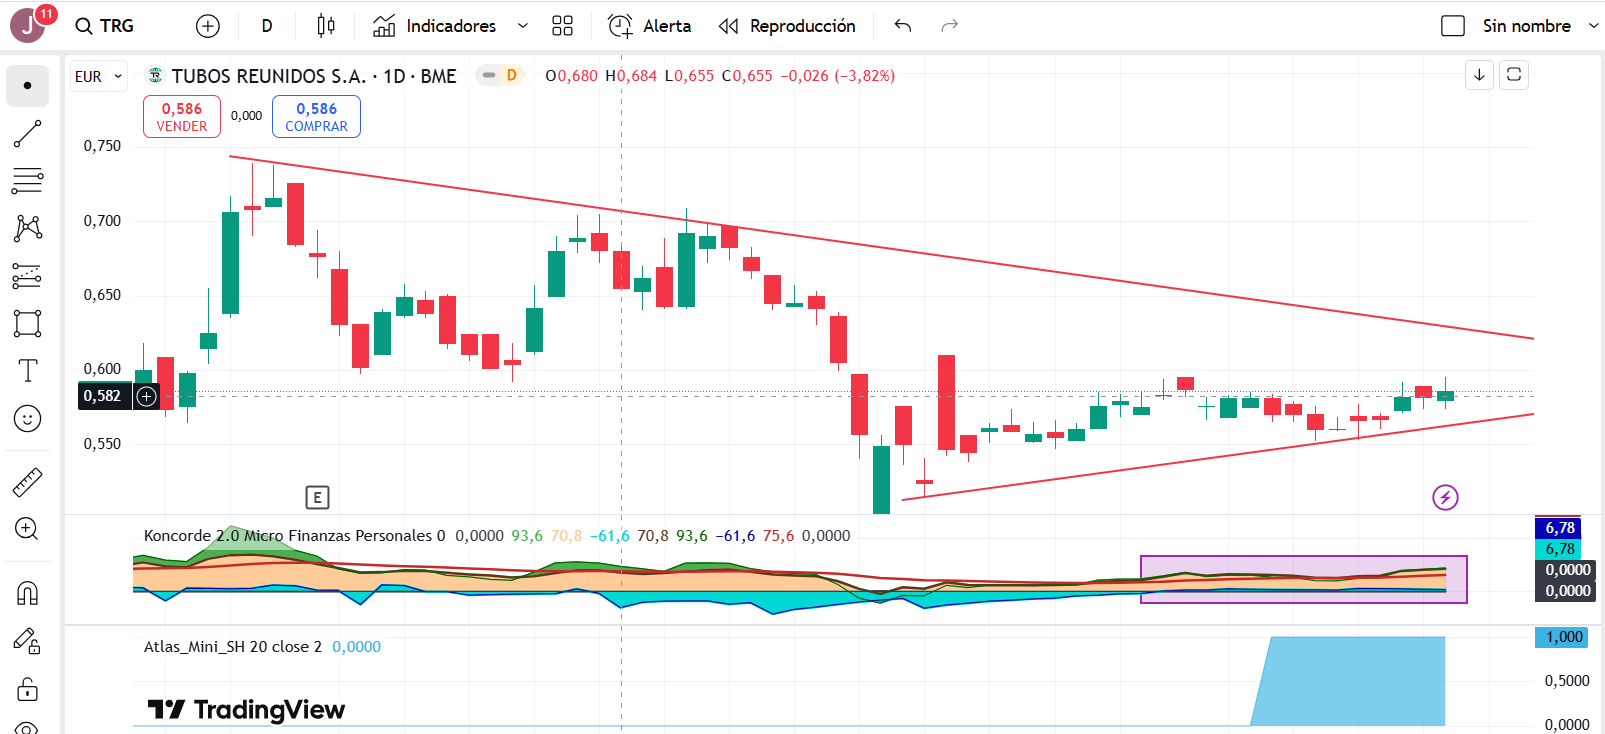Expand the Sin nombre layout menu
Image resolution: width=1605 pixels, height=734 pixels.
click(1593, 26)
